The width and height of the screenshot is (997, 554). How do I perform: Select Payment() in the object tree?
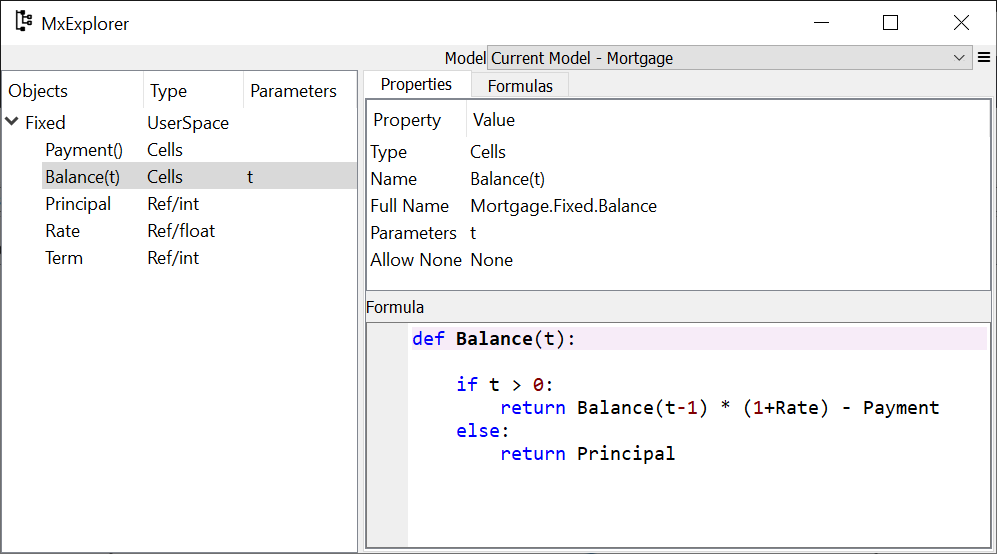pos(83,150)
